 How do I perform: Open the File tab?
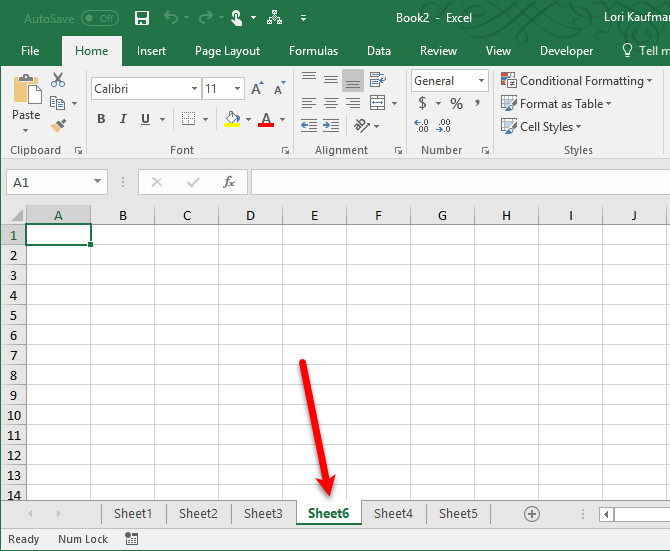click(30, 51)
